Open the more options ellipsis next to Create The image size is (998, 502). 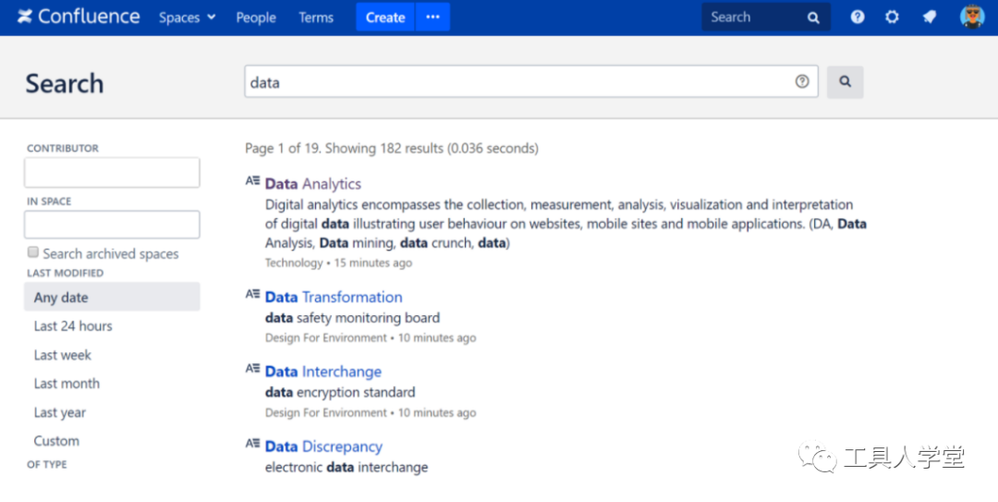click(433, 17)
